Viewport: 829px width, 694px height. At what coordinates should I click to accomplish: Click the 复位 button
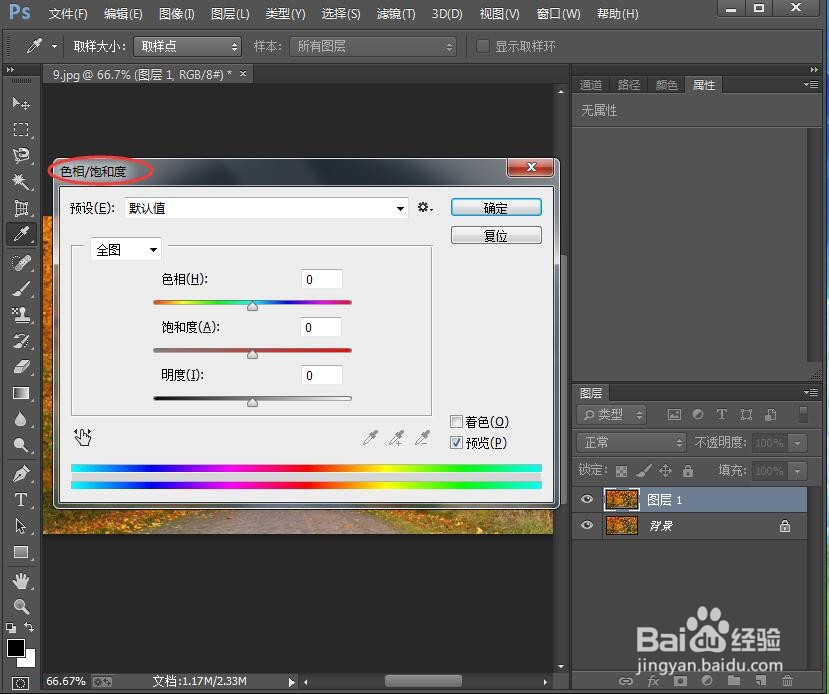496,236
